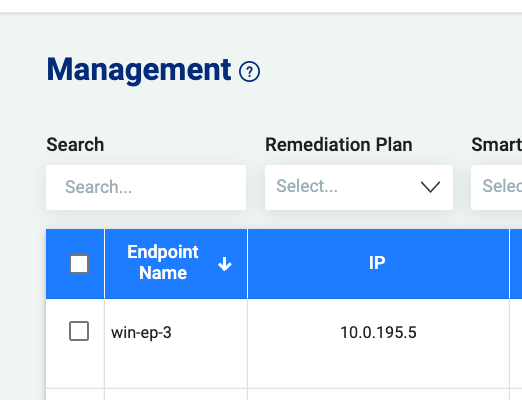Sort by the Endpoint Name column header

[x=163, y=263]
